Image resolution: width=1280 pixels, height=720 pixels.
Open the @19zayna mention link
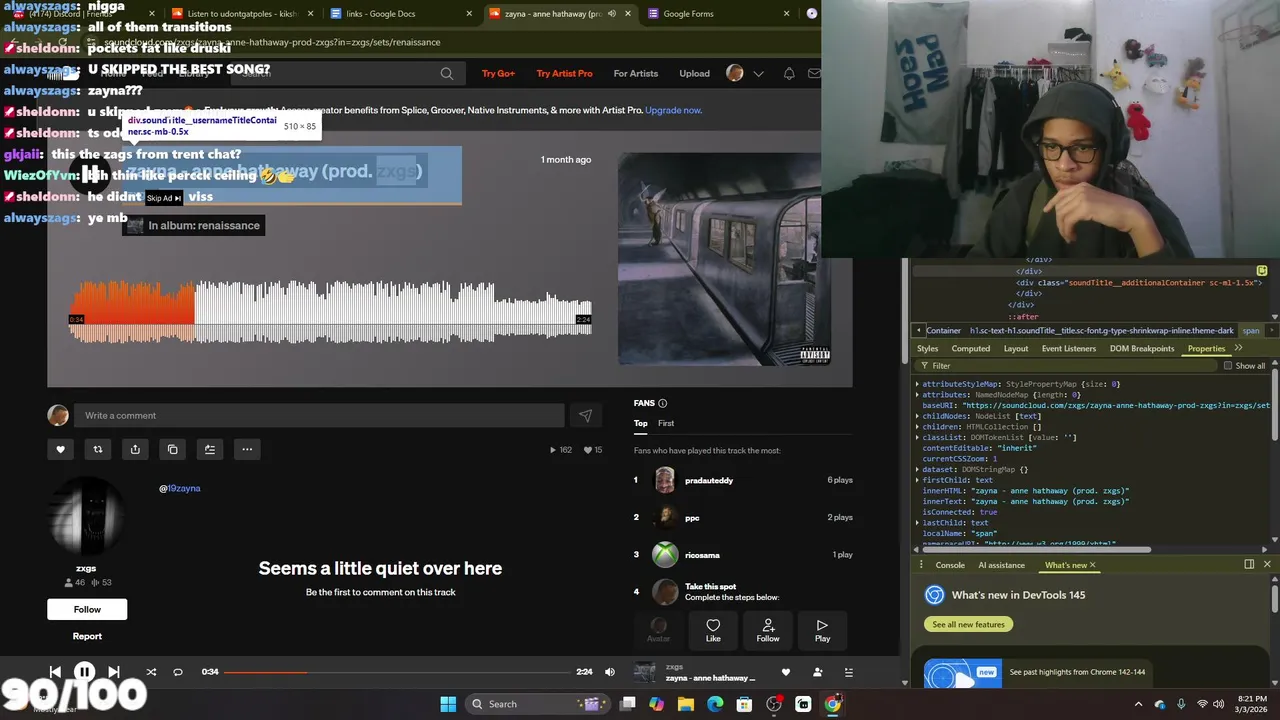click(180, 489)
